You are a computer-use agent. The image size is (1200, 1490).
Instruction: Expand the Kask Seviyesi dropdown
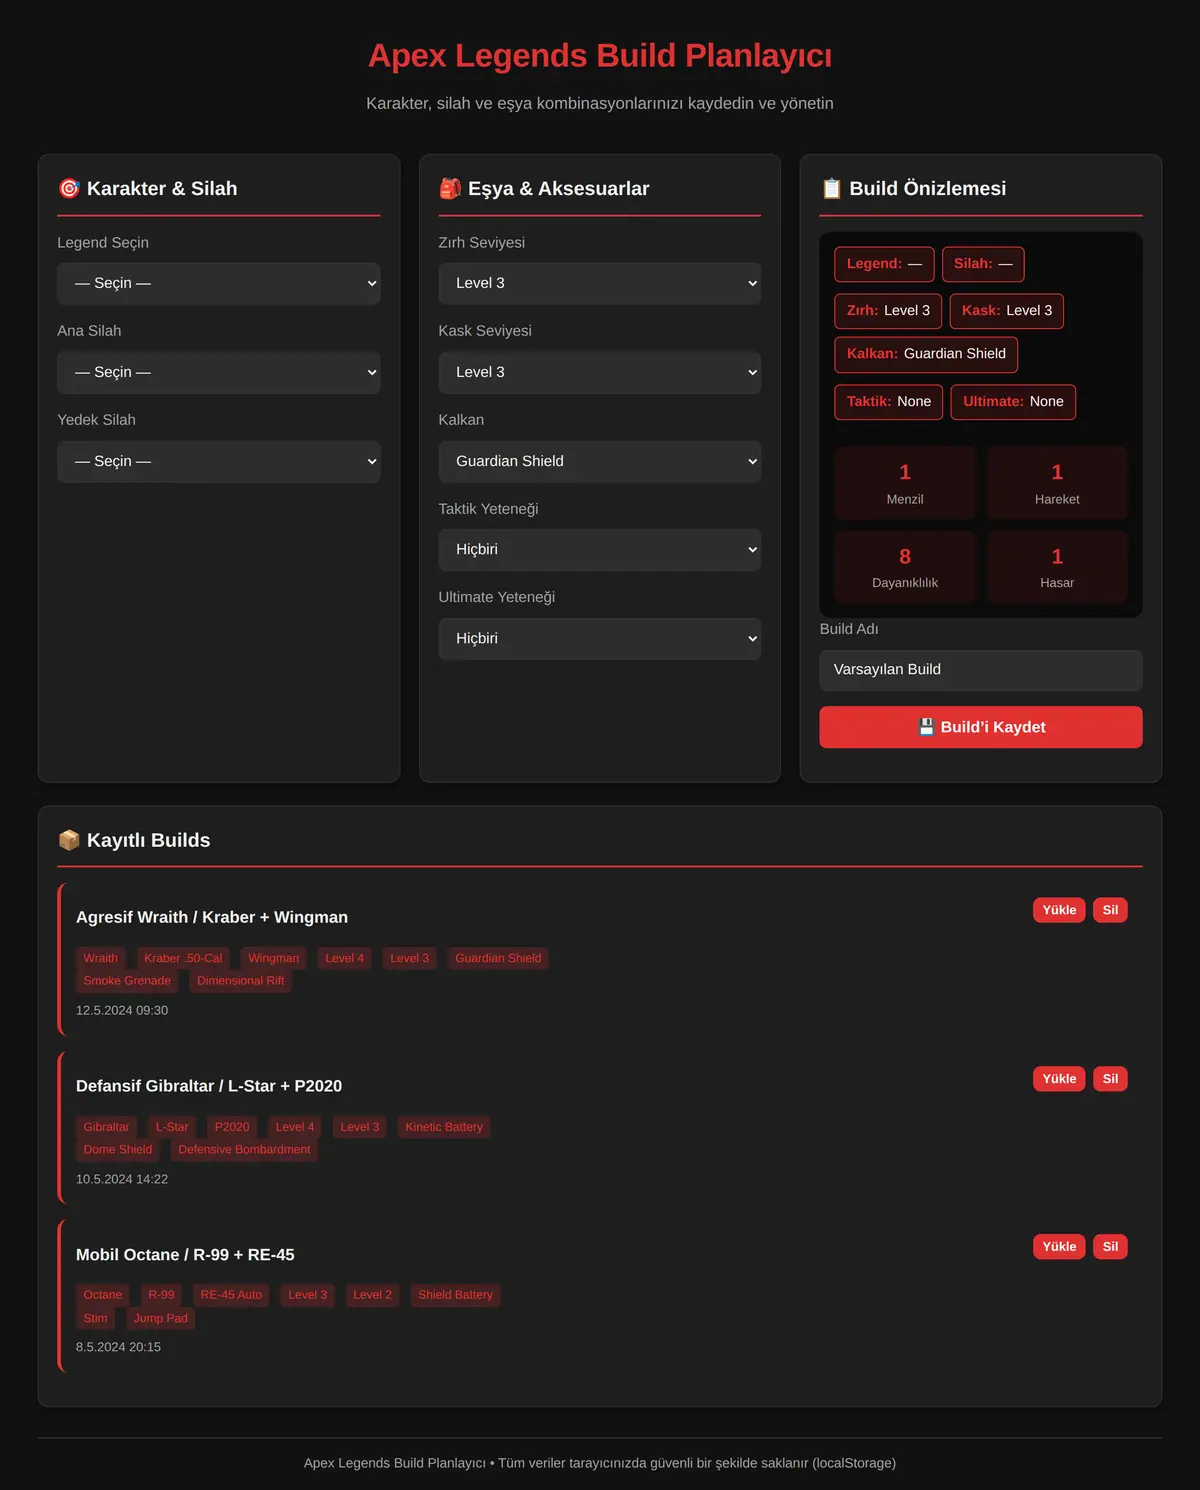pos(600,372)
